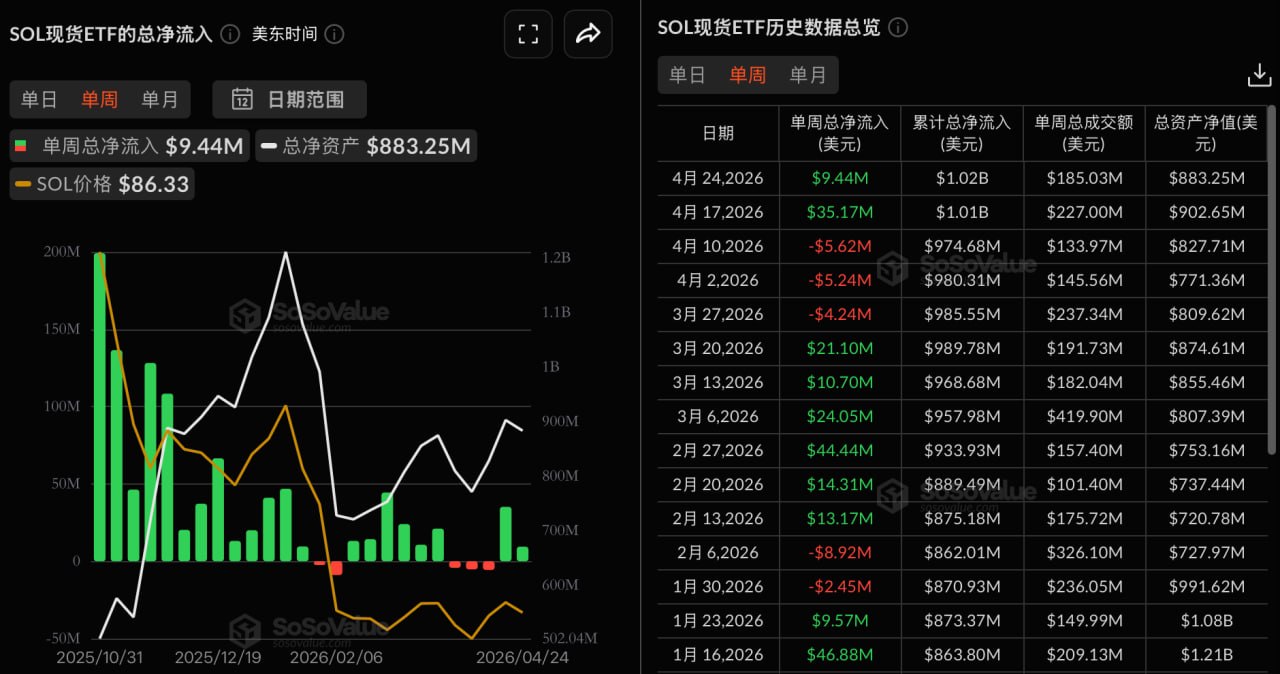Click the 总资产净值 column header
Viewport: 1280px width, 674px height.
(1206, 133)
